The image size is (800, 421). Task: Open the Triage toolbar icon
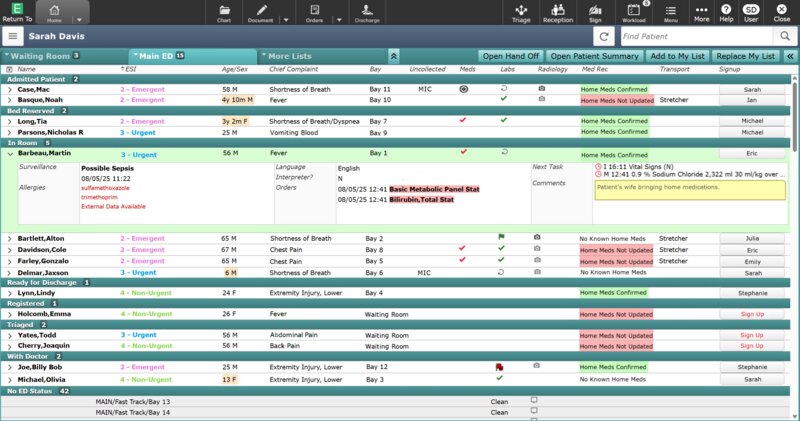click(521, 12)
